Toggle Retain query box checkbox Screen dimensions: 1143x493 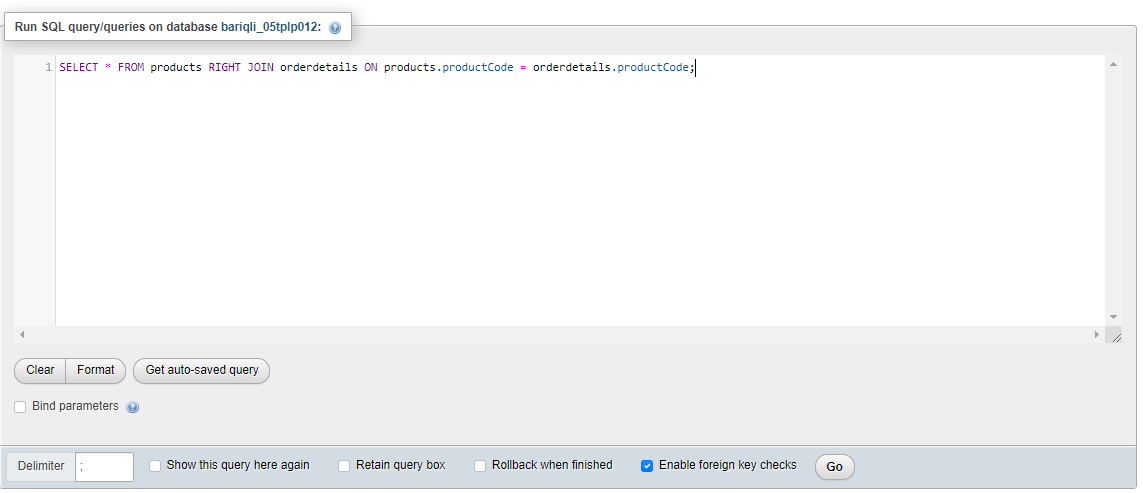click(344, 466)
